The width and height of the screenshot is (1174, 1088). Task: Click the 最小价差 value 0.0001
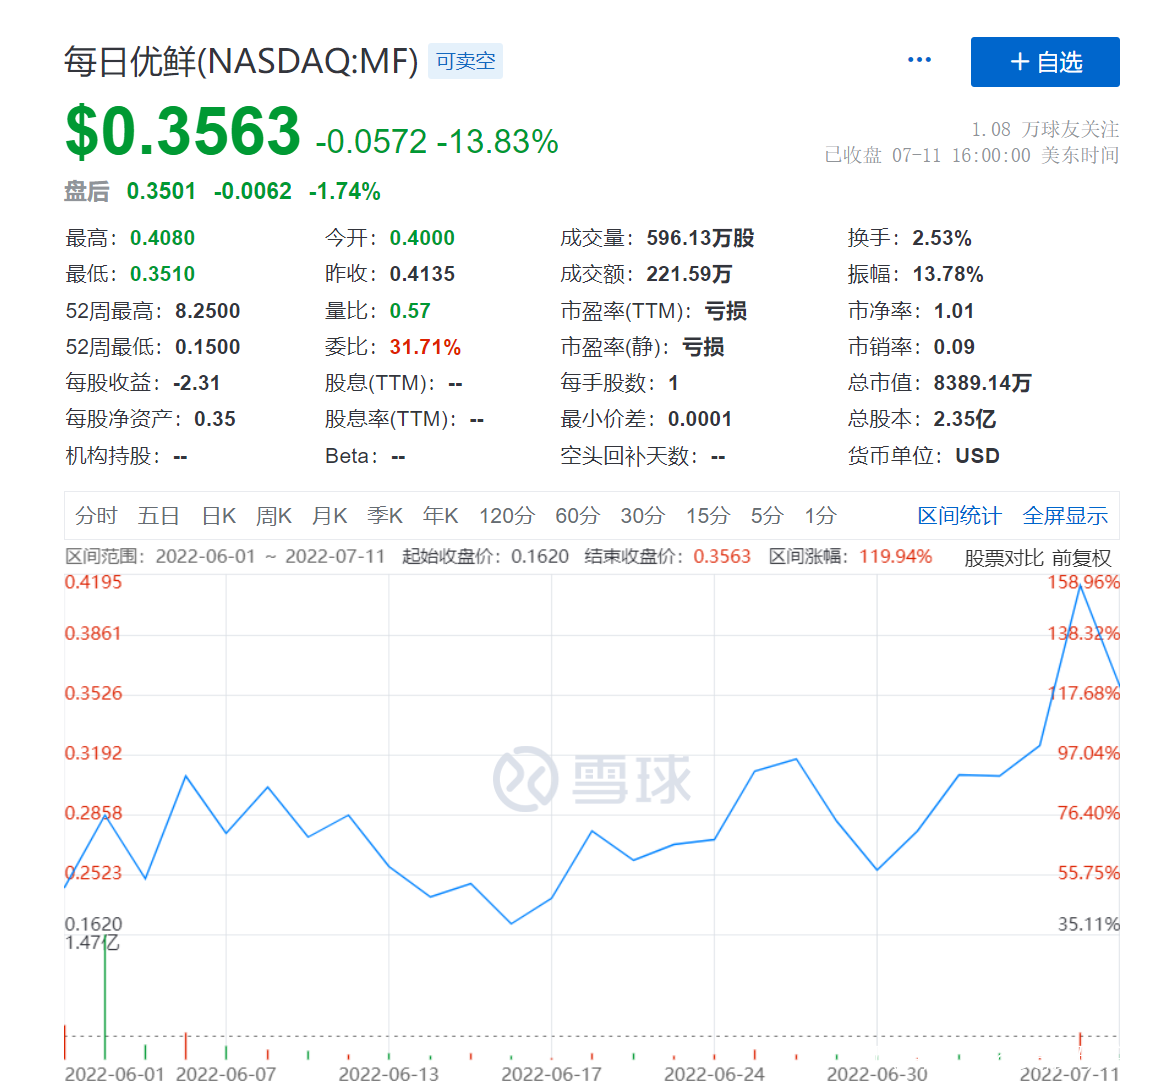click(x=699, y=419)
